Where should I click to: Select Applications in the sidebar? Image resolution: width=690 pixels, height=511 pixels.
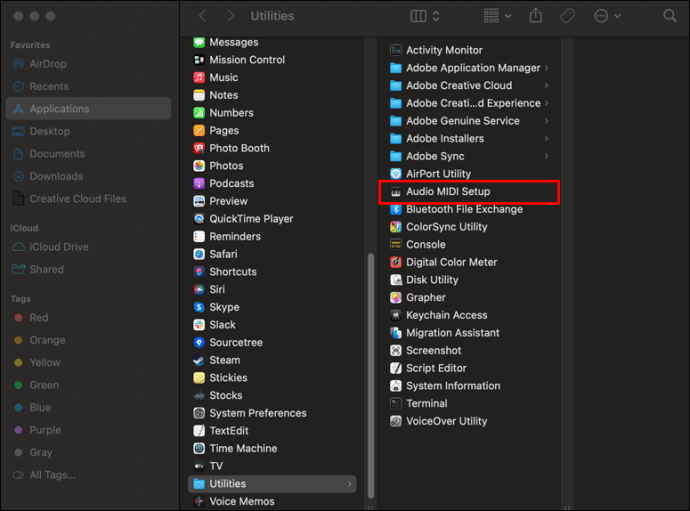click(x=88, y=109)
